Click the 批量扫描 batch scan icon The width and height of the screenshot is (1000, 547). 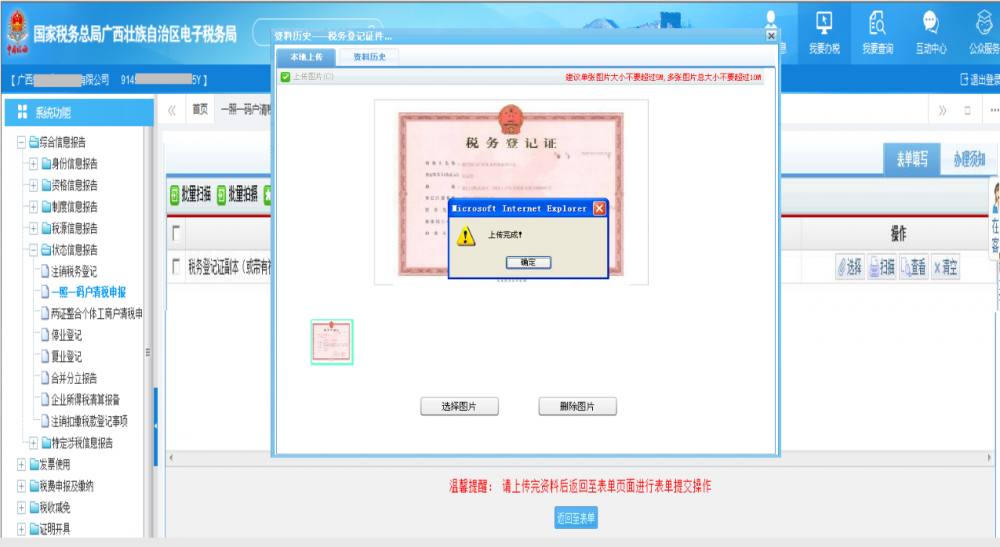[174, 194]
